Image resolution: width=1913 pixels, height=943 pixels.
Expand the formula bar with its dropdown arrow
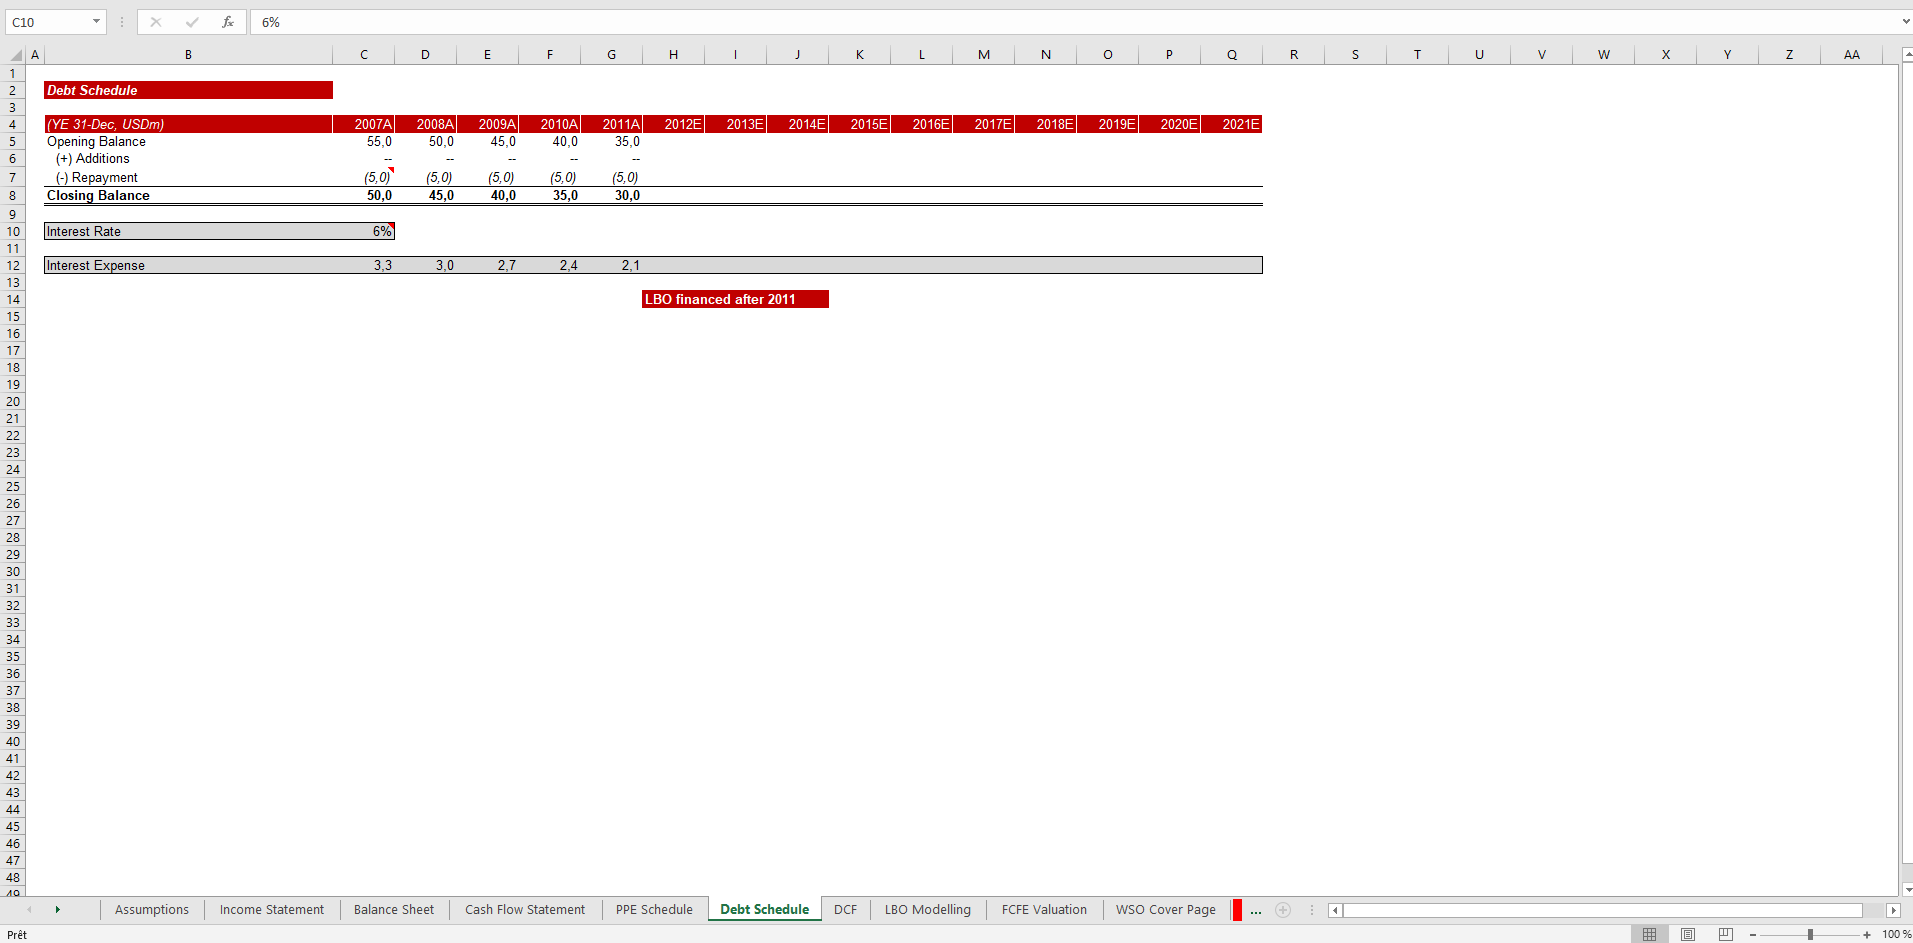pos(1905,22)
